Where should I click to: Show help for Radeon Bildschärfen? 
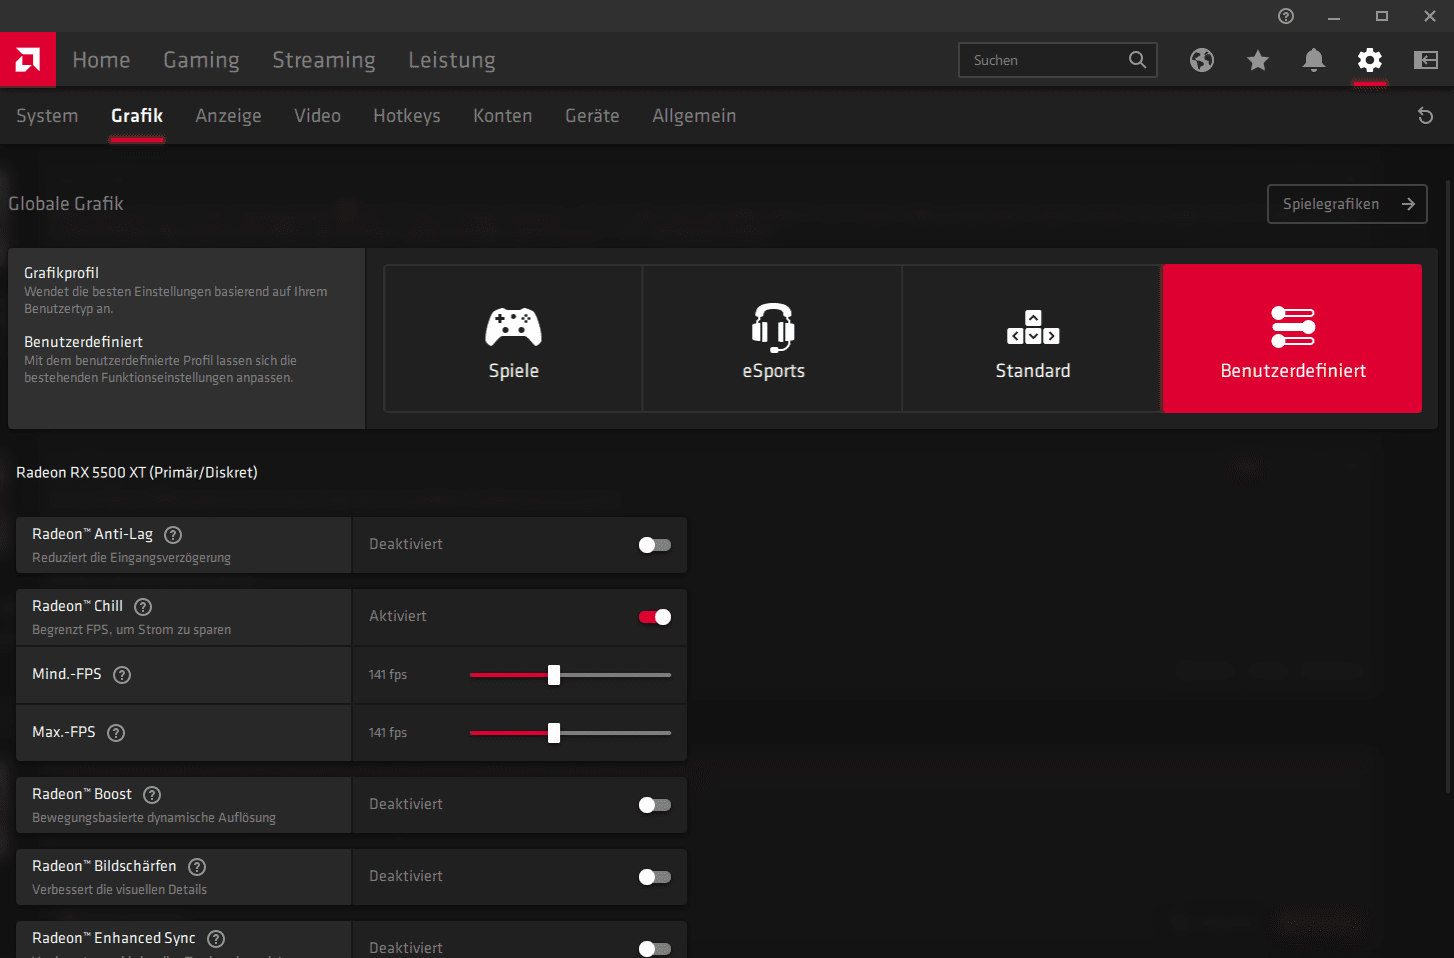[197, 867]
